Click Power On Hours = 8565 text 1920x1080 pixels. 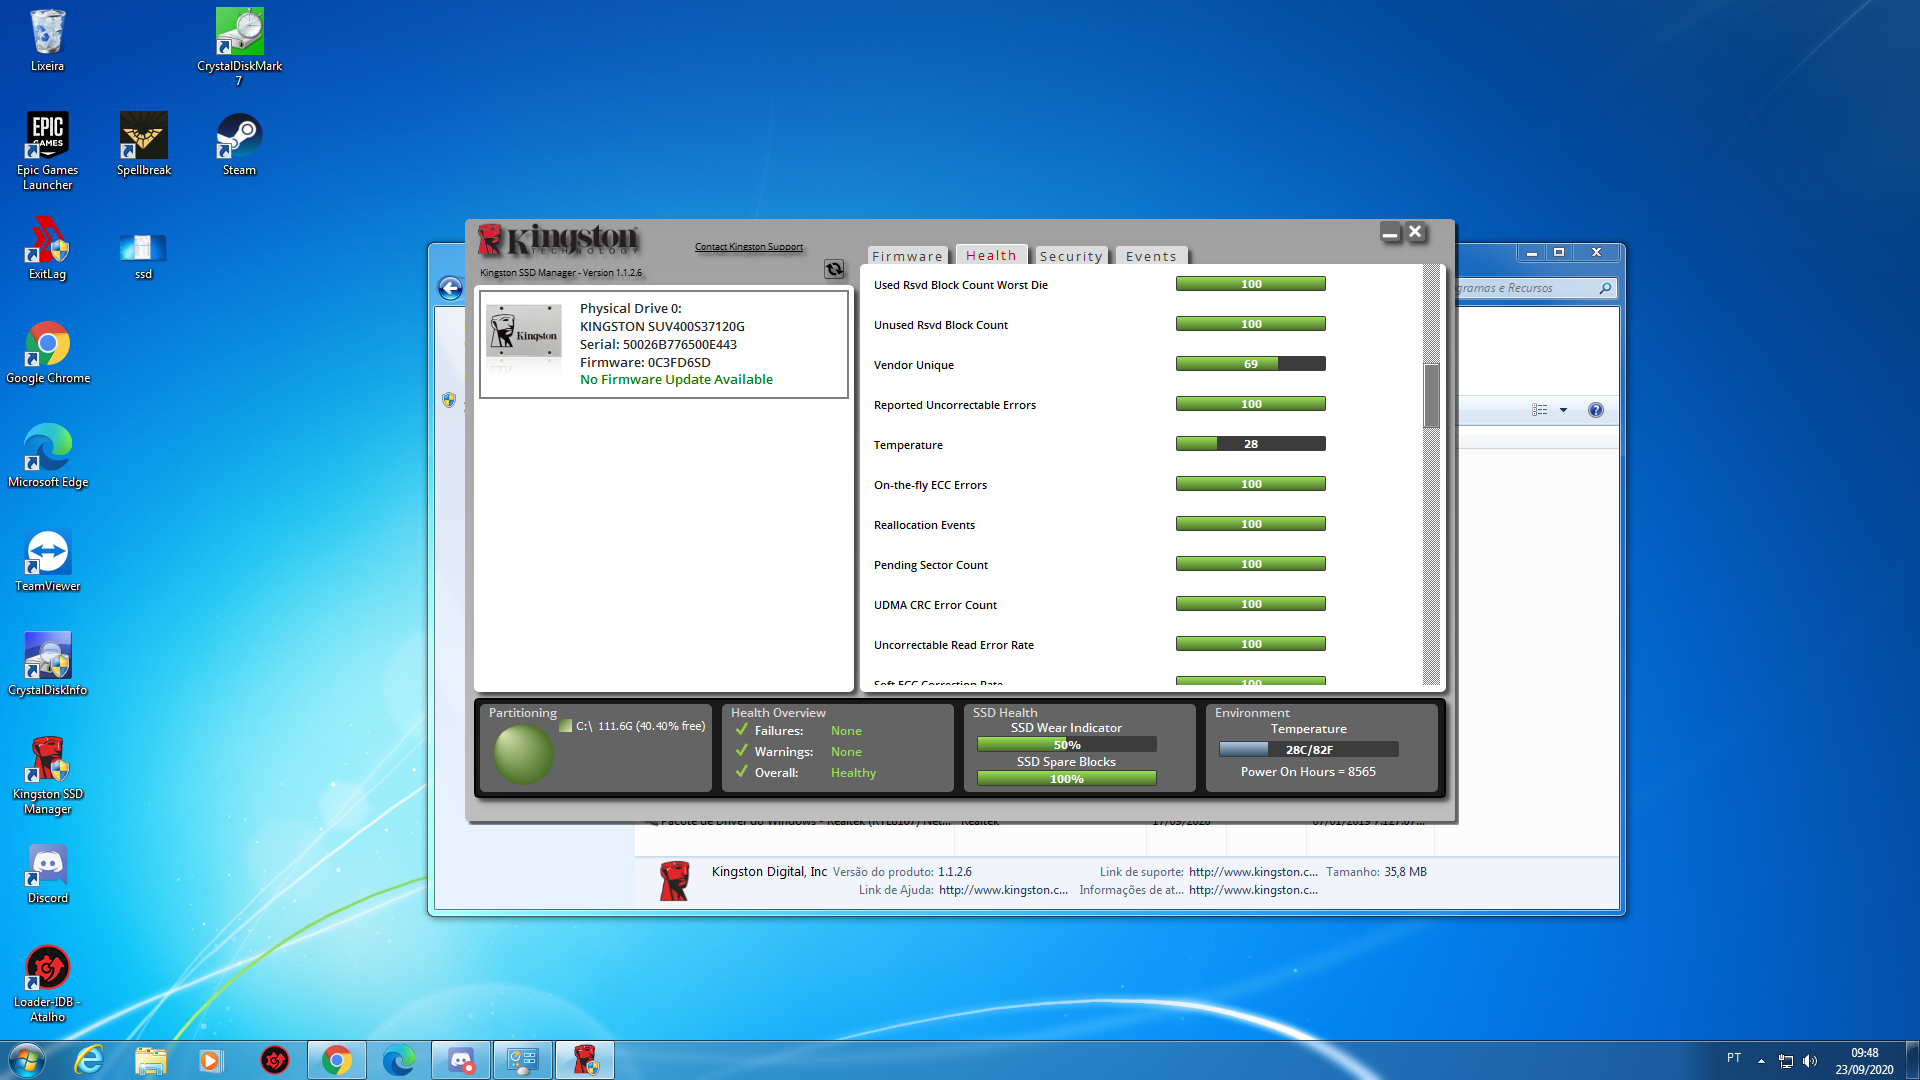click(x=1308, y=772)
